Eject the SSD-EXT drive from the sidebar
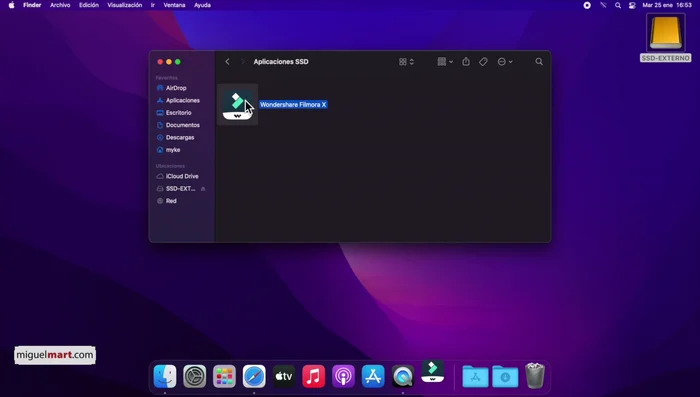 (x=203, y=189)
